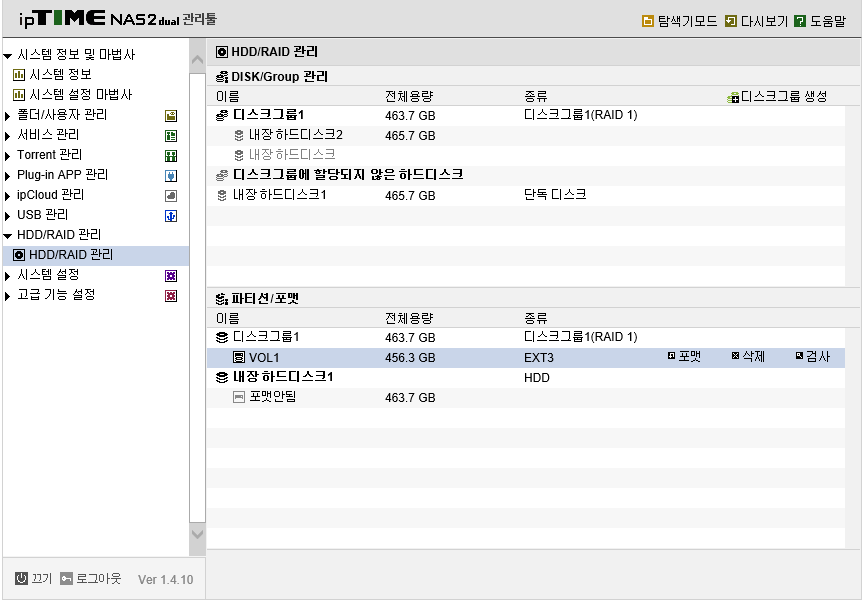Expand the 서비스 관리 section
Viewport: 866px width, 608px height.
pyautogui.click(x=7, y=136)
